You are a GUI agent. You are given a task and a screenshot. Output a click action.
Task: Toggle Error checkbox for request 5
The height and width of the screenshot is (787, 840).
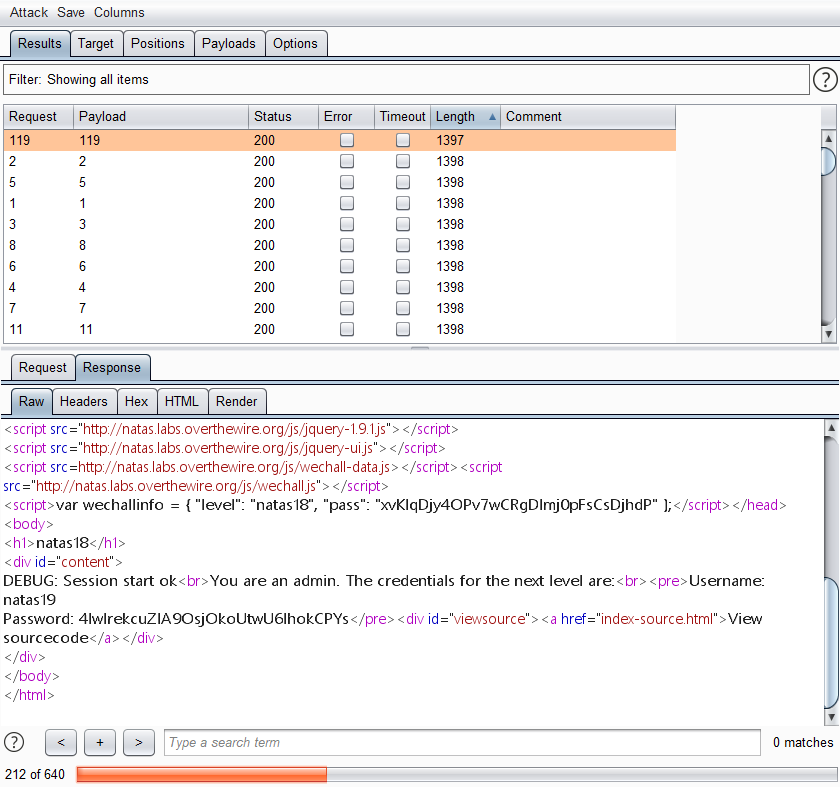[x=347, y=182]
